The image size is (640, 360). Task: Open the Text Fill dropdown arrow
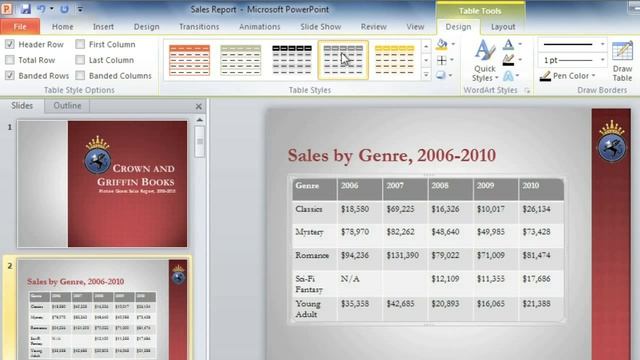520,44
